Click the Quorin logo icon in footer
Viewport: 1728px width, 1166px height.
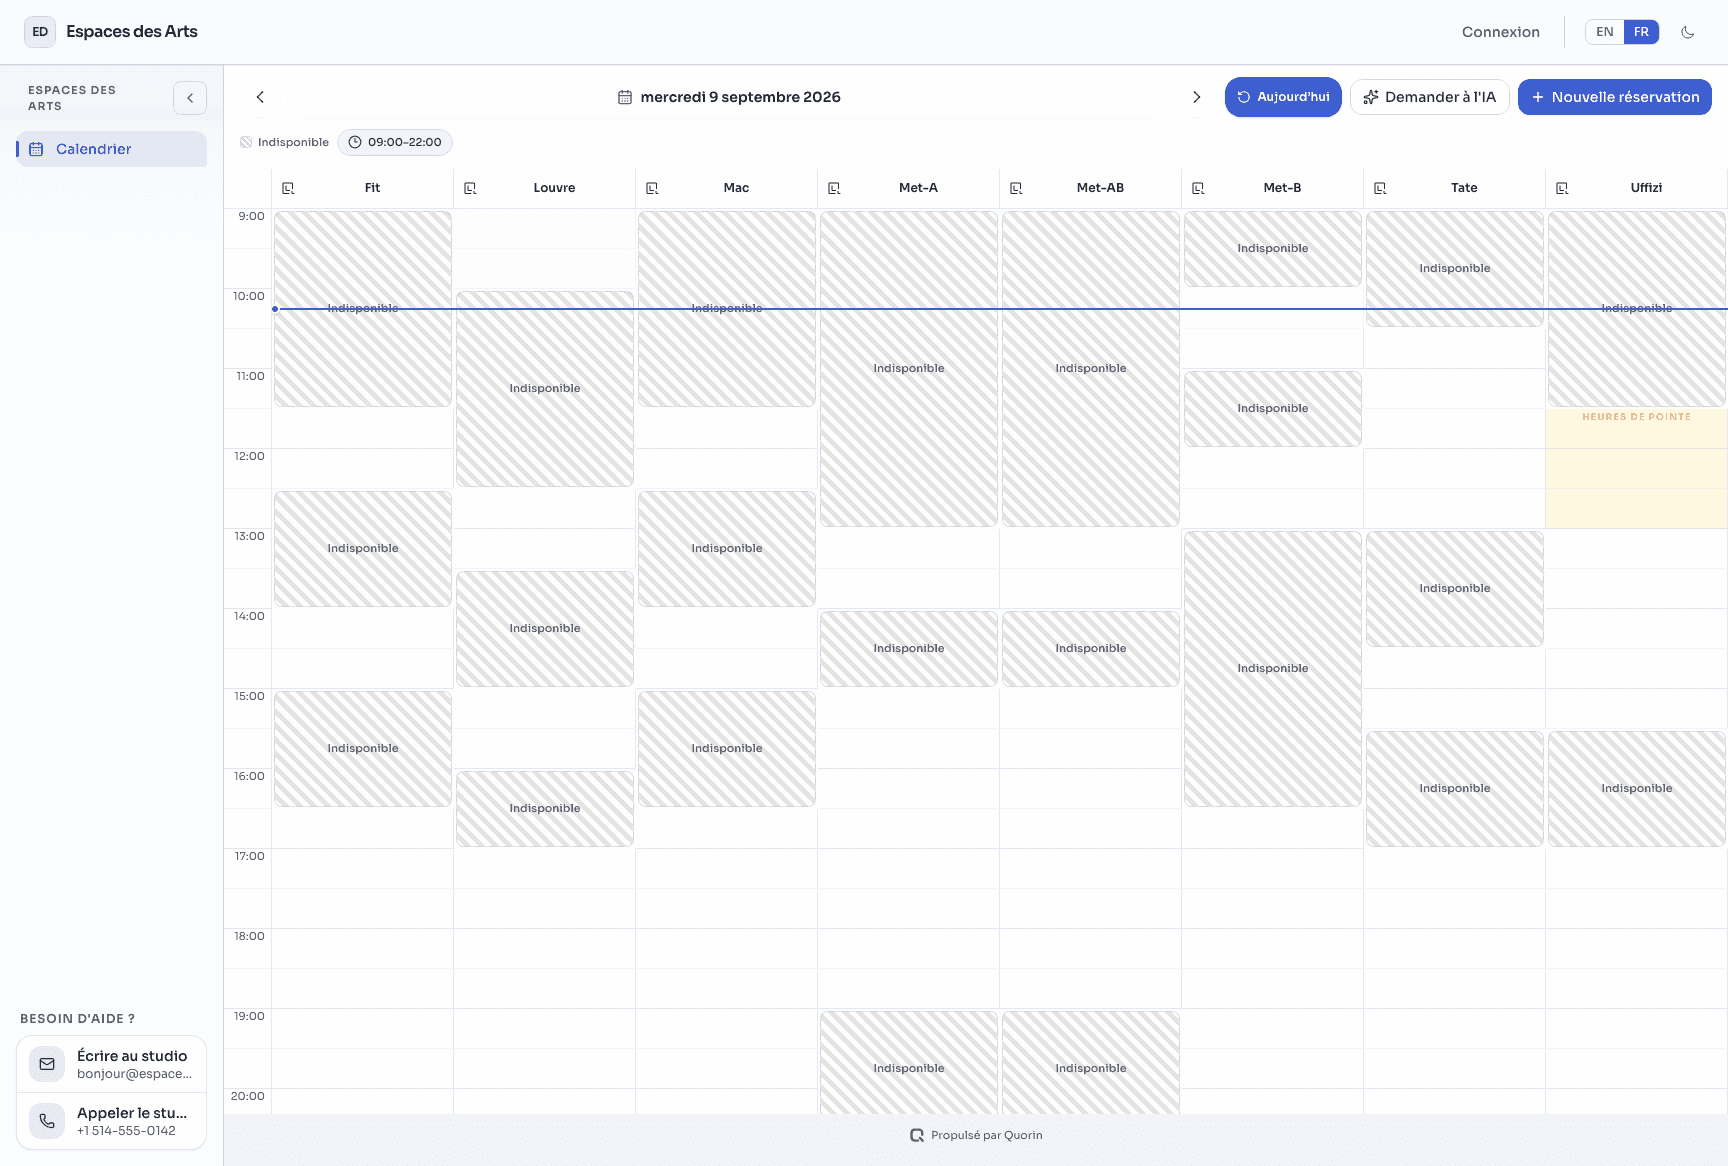(917, 1135)
